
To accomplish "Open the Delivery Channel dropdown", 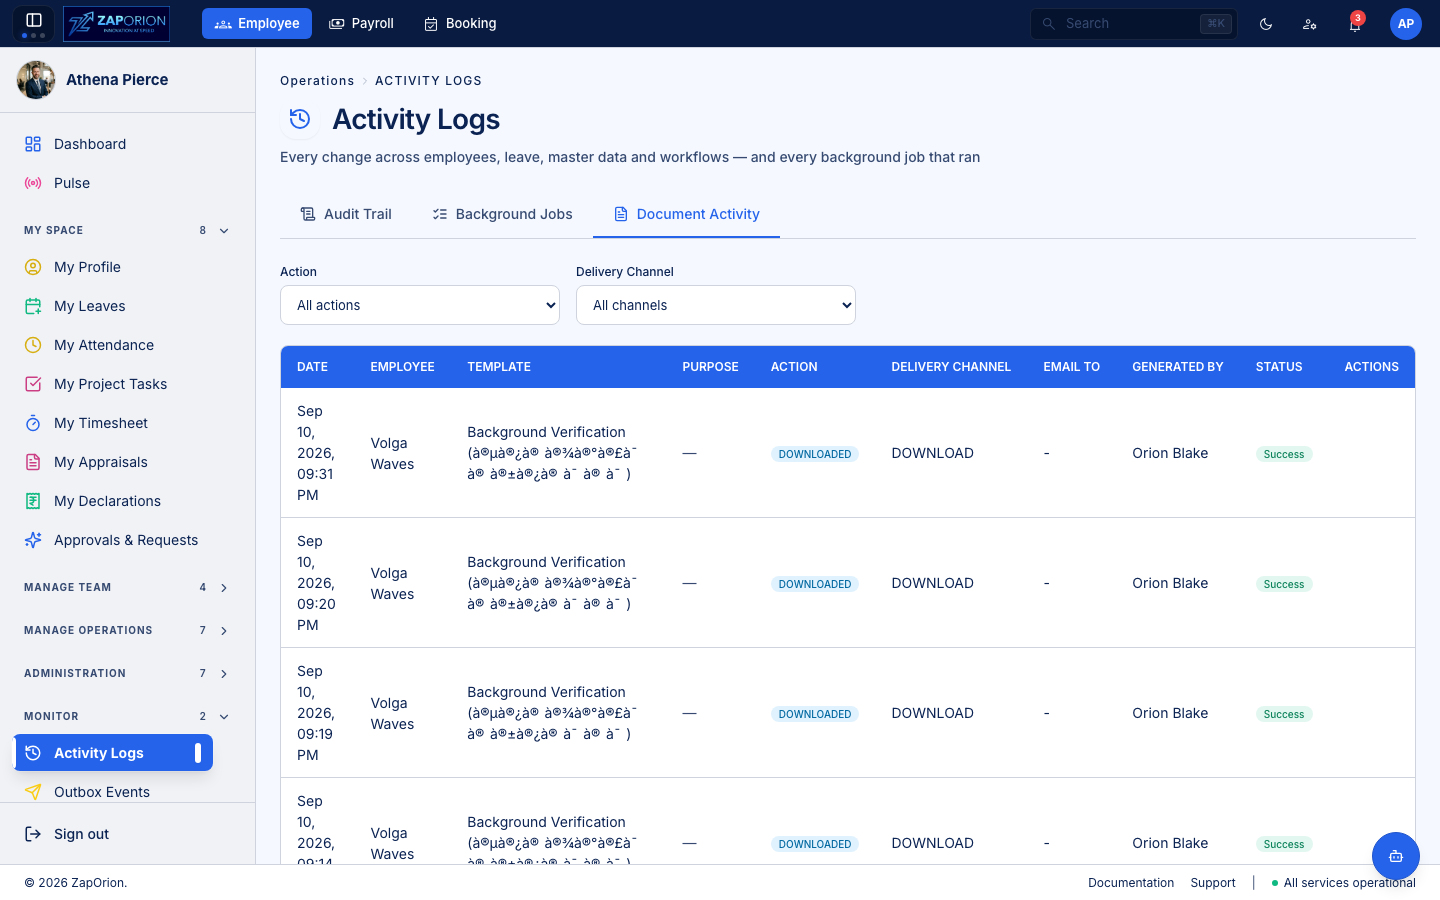I will pyautogui.click(x=716, y=305).
